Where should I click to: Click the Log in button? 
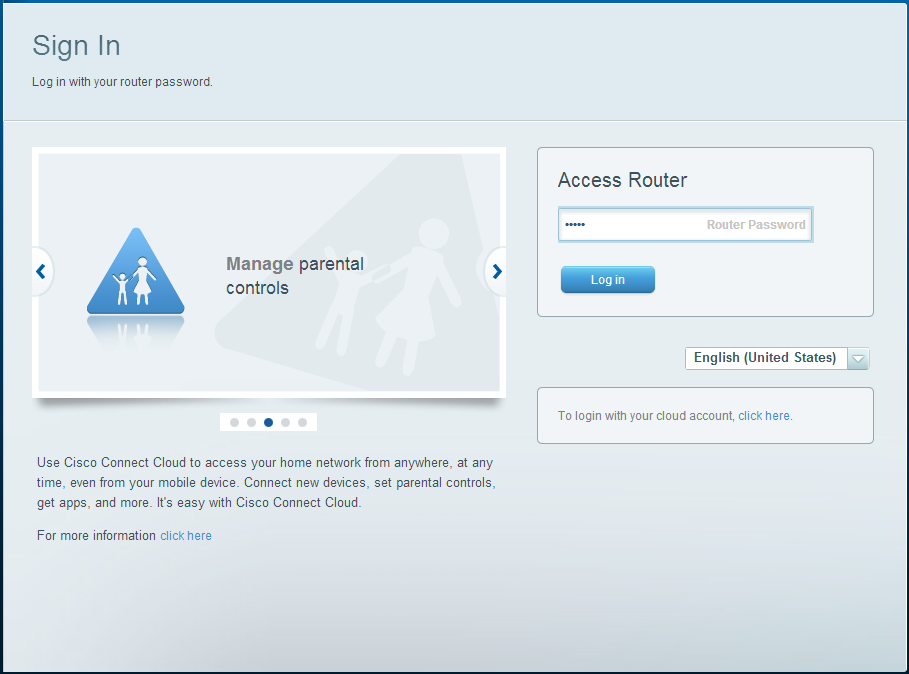click(x=608, y=279)
